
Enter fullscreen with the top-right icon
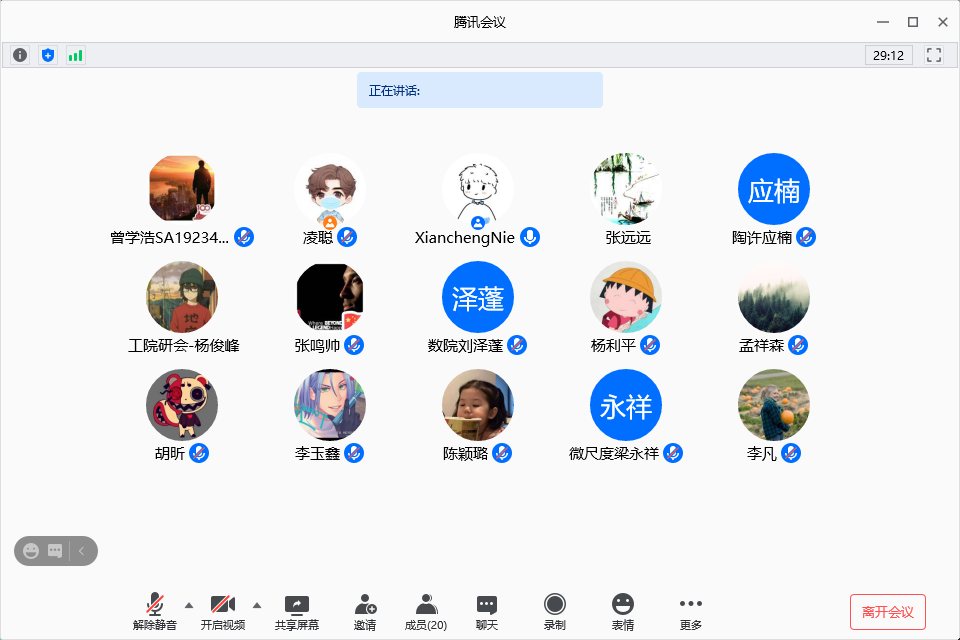click(934, 55)
